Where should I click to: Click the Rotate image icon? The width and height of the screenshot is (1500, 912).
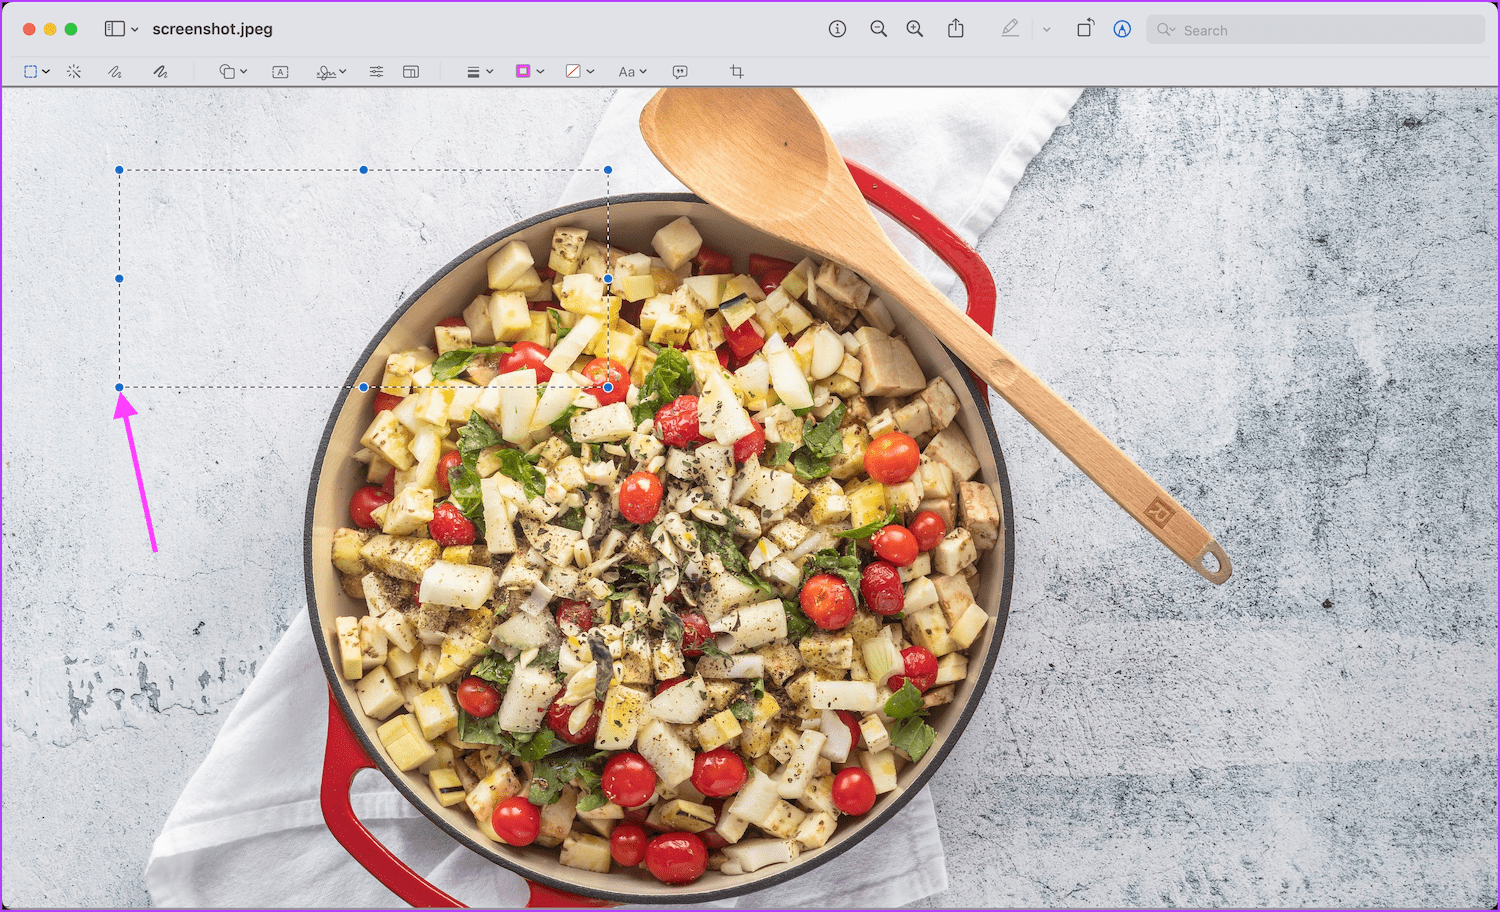pos(1085,29)
